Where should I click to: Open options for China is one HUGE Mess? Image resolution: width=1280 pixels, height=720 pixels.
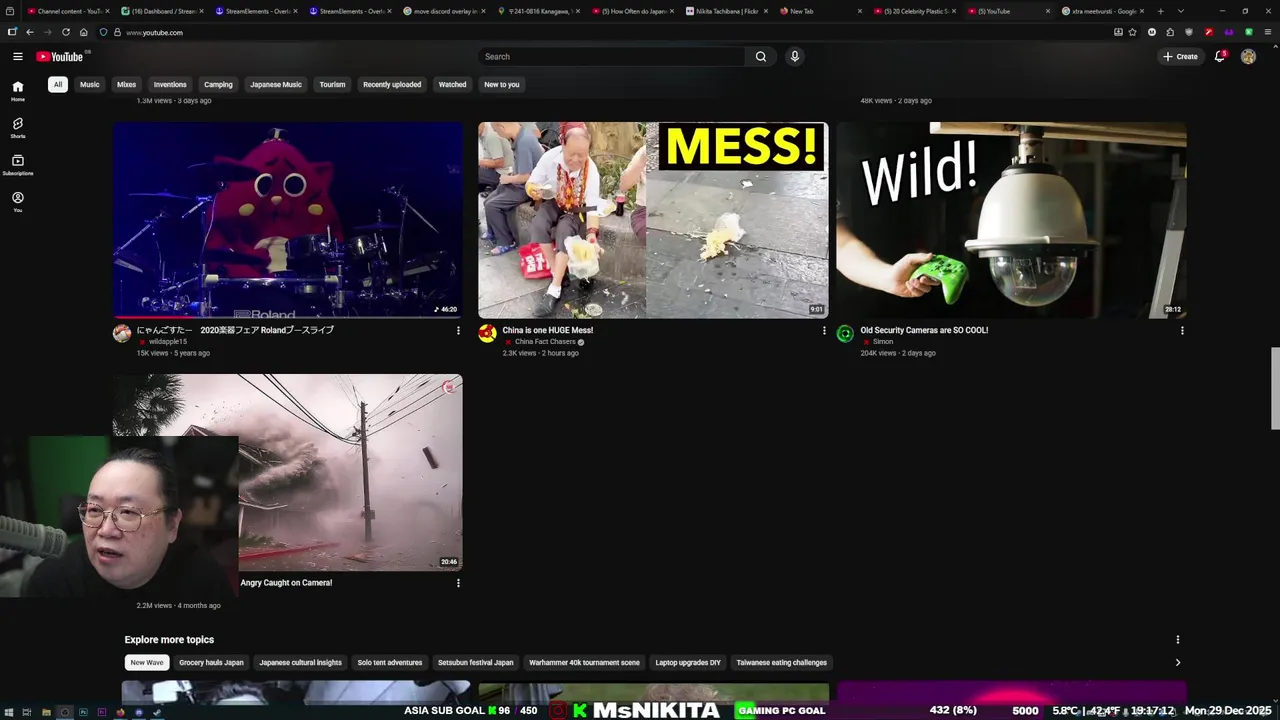(x=824, y=330)
